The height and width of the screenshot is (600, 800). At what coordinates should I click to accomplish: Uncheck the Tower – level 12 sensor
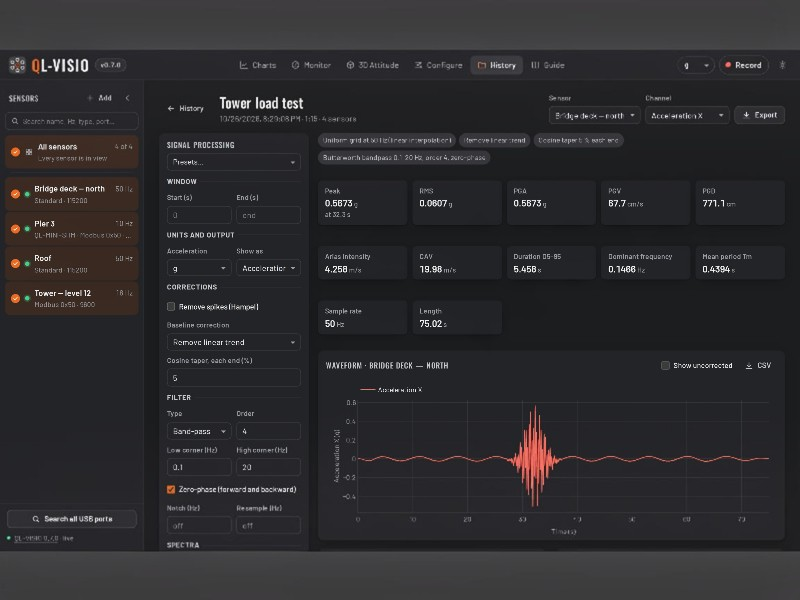click(x=15, y=298)
